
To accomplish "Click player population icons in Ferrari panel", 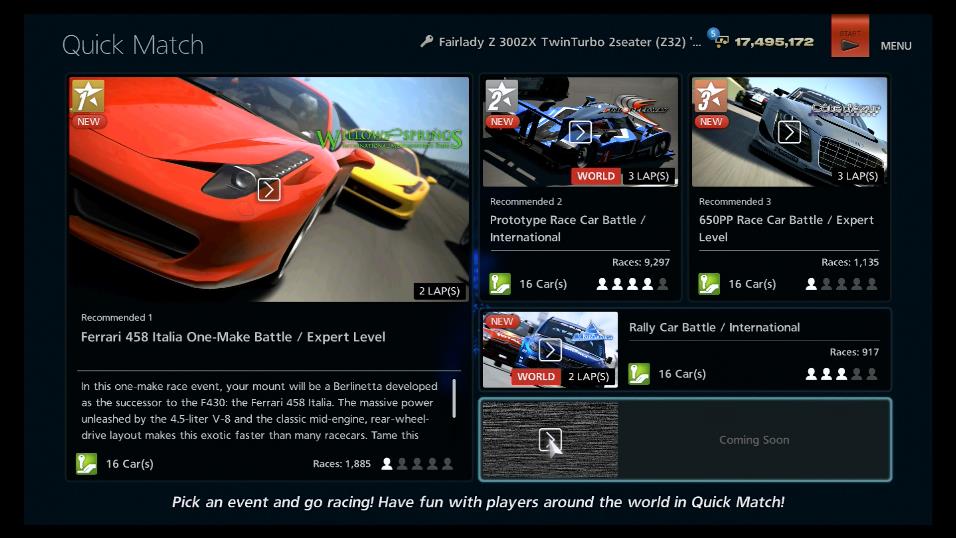I will (x=417, y=464).
